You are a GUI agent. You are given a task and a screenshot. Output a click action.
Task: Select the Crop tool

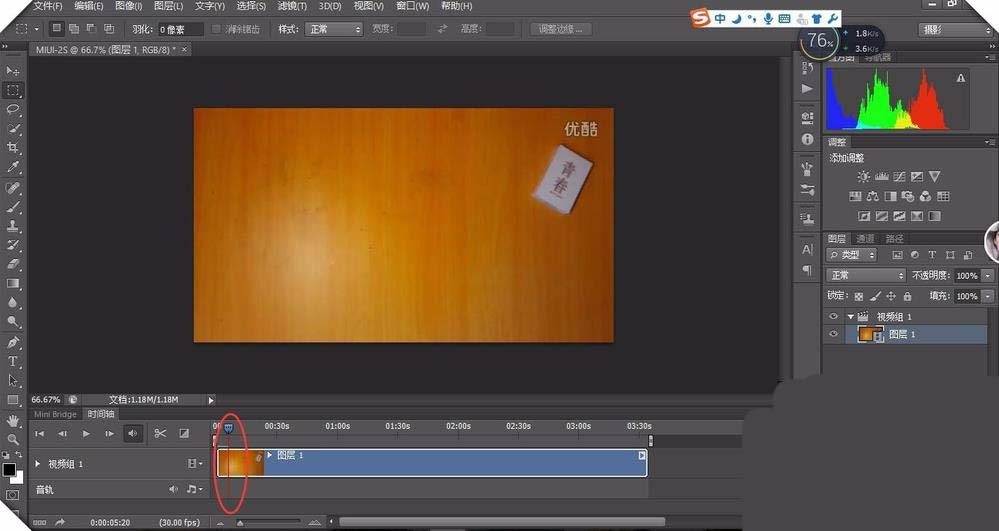(13, 148)
